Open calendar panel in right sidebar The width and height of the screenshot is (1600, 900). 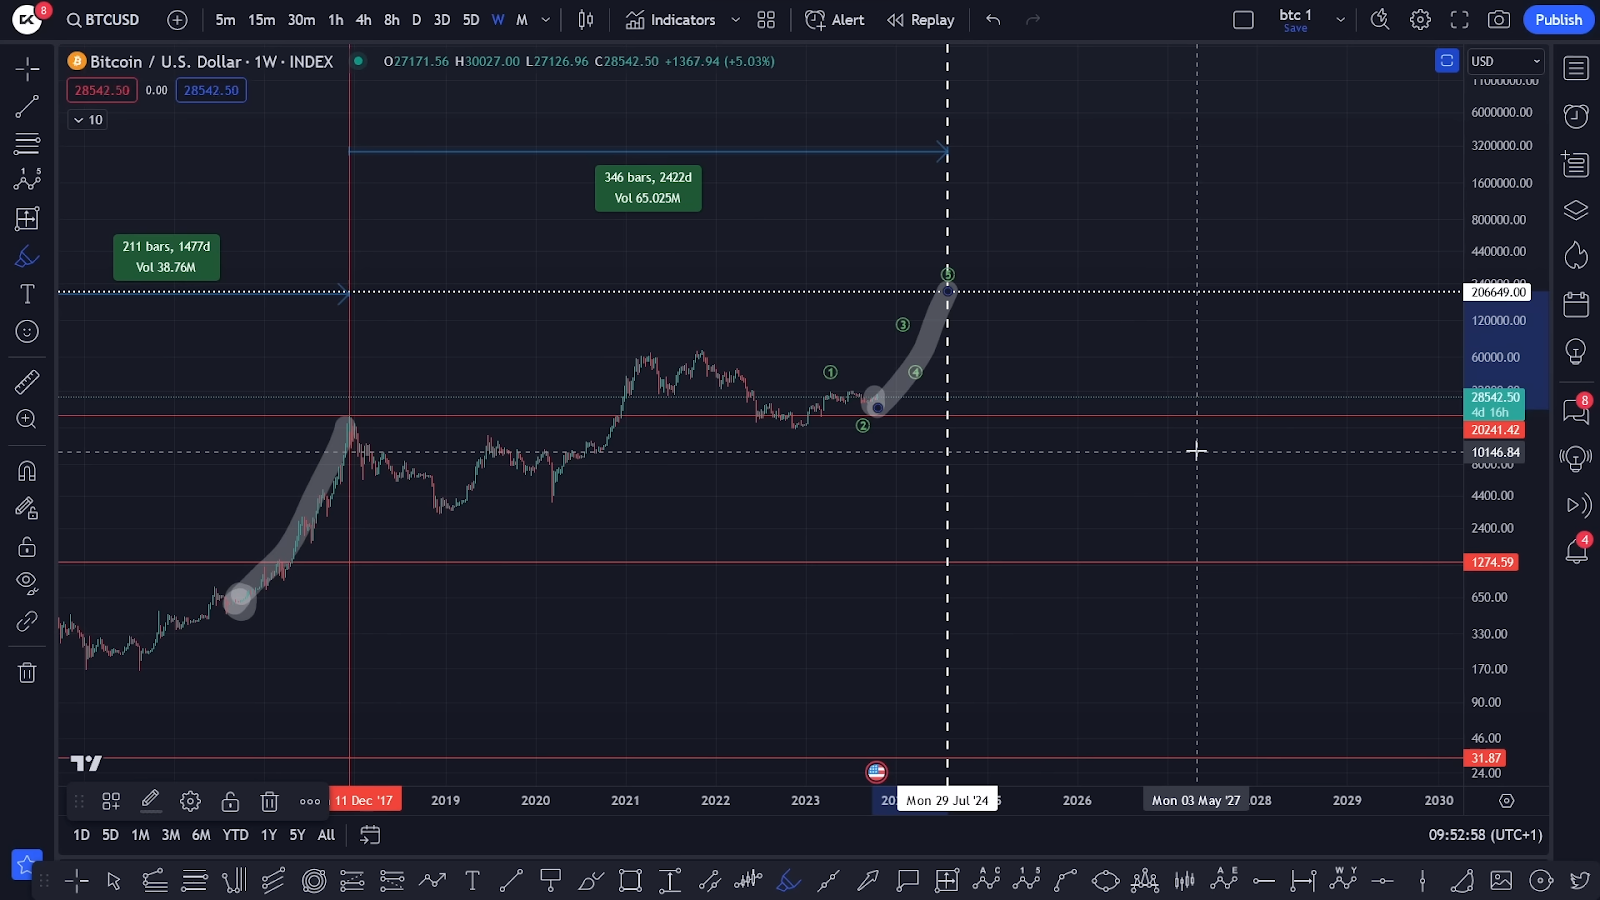(x=1576, y=304)
